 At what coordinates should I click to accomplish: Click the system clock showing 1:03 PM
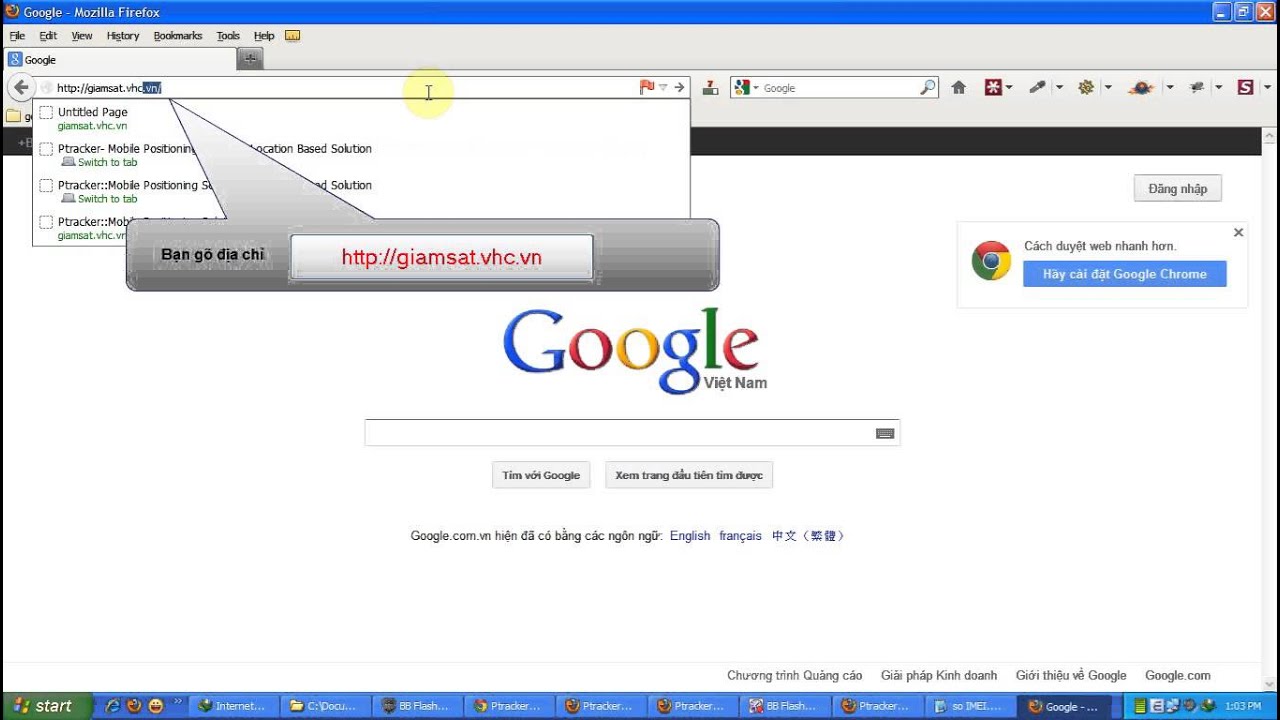tap(1242, 706)
